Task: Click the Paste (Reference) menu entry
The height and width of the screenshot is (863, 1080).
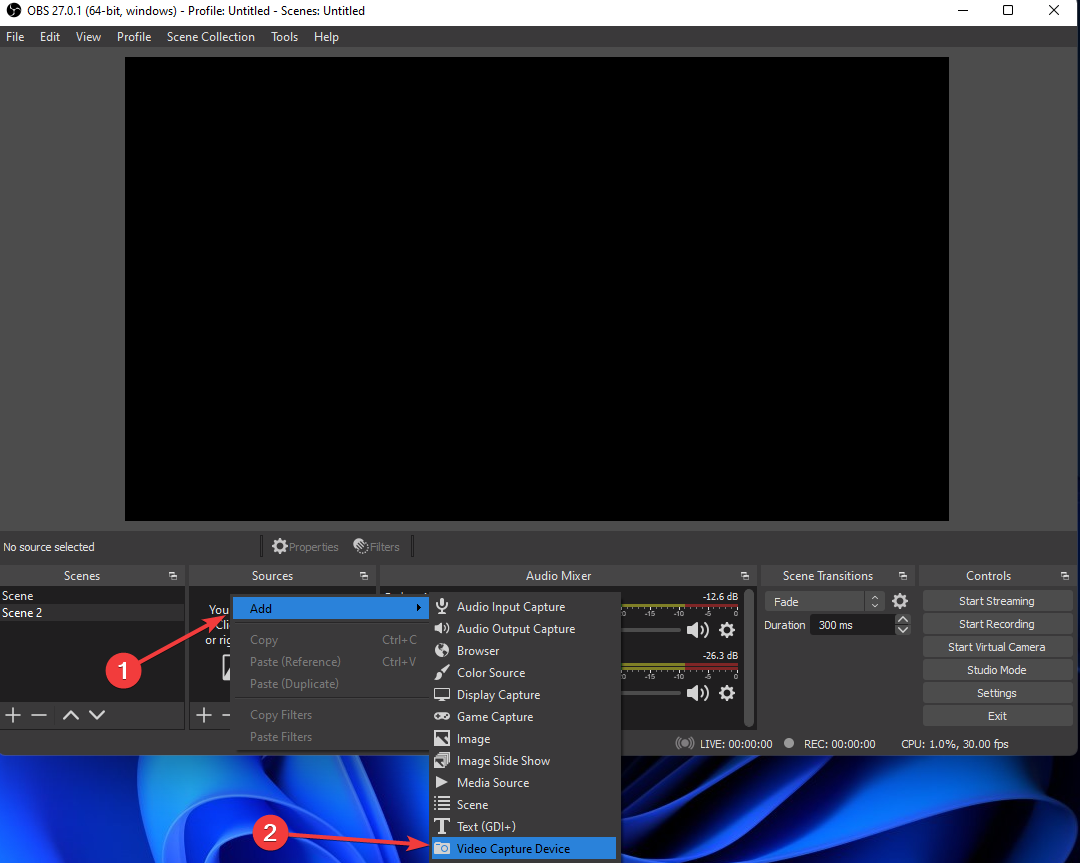Action: click(x=331, y=662)
